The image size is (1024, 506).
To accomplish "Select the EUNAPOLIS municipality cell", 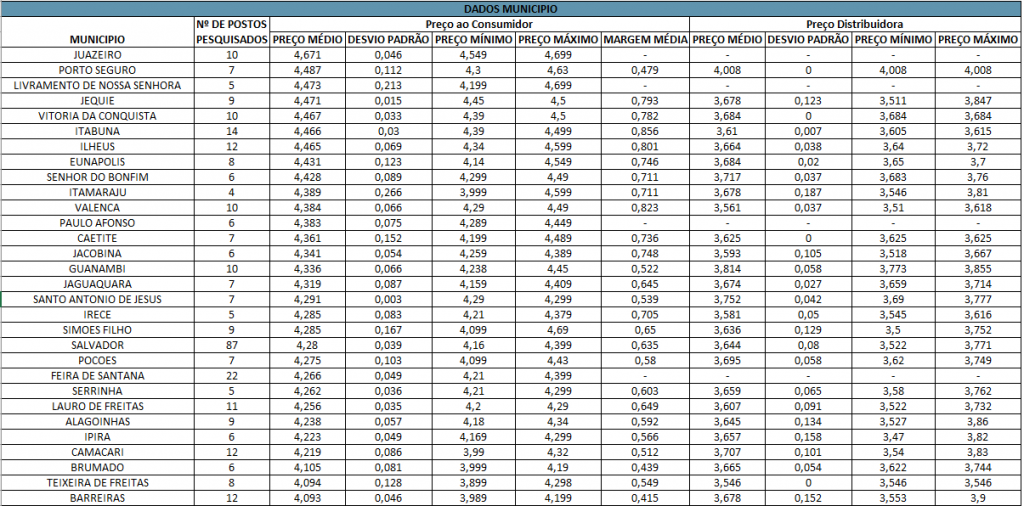I will pyautogui.click(x=97, y=162).
